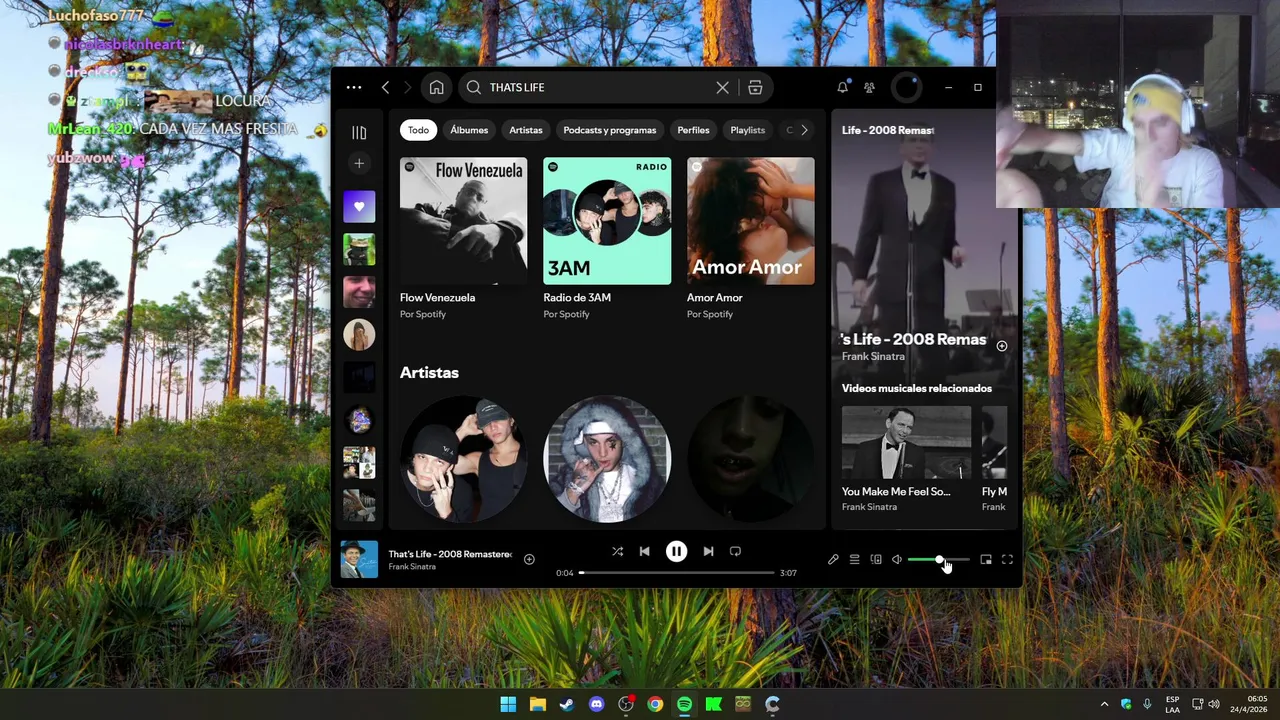Open Discord from the taskbar
Viewport: 1280px width, 720px height.
(x=597, y=704)
